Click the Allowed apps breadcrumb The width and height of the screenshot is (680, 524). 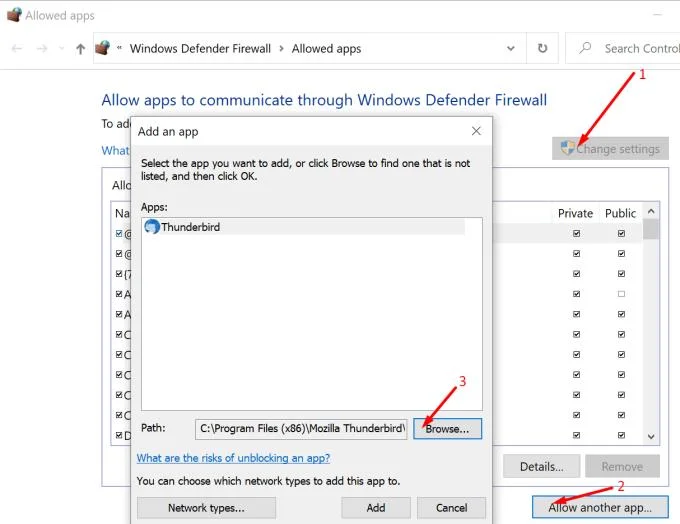click(x=327, y=49)
